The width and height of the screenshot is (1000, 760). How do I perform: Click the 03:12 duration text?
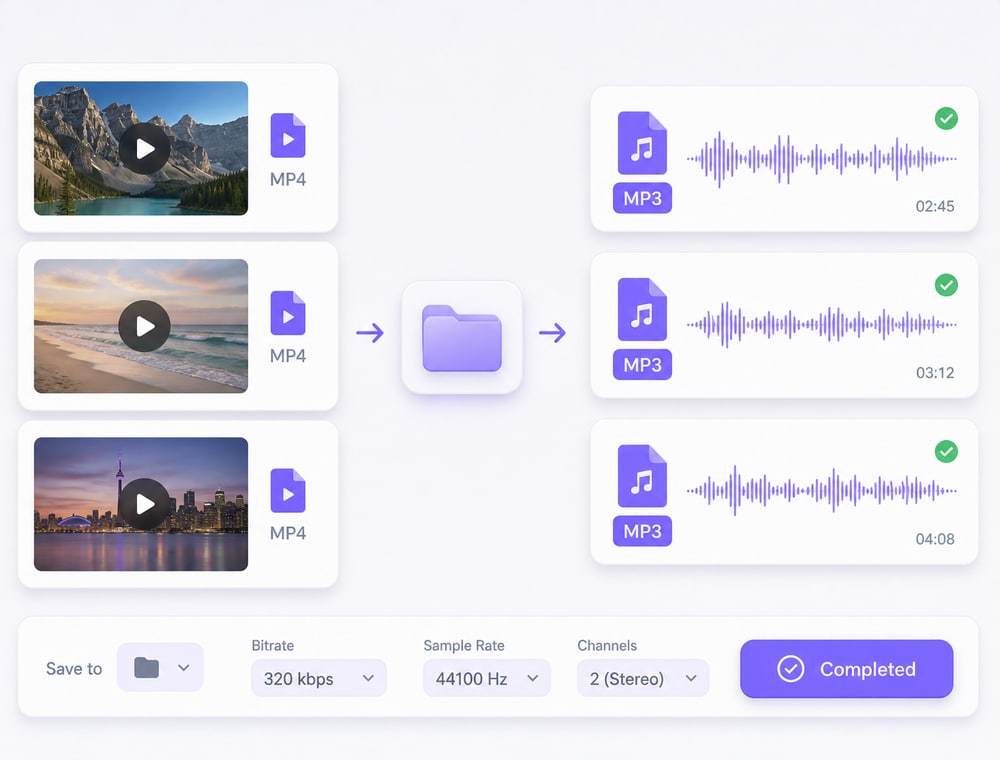(935, 372)
